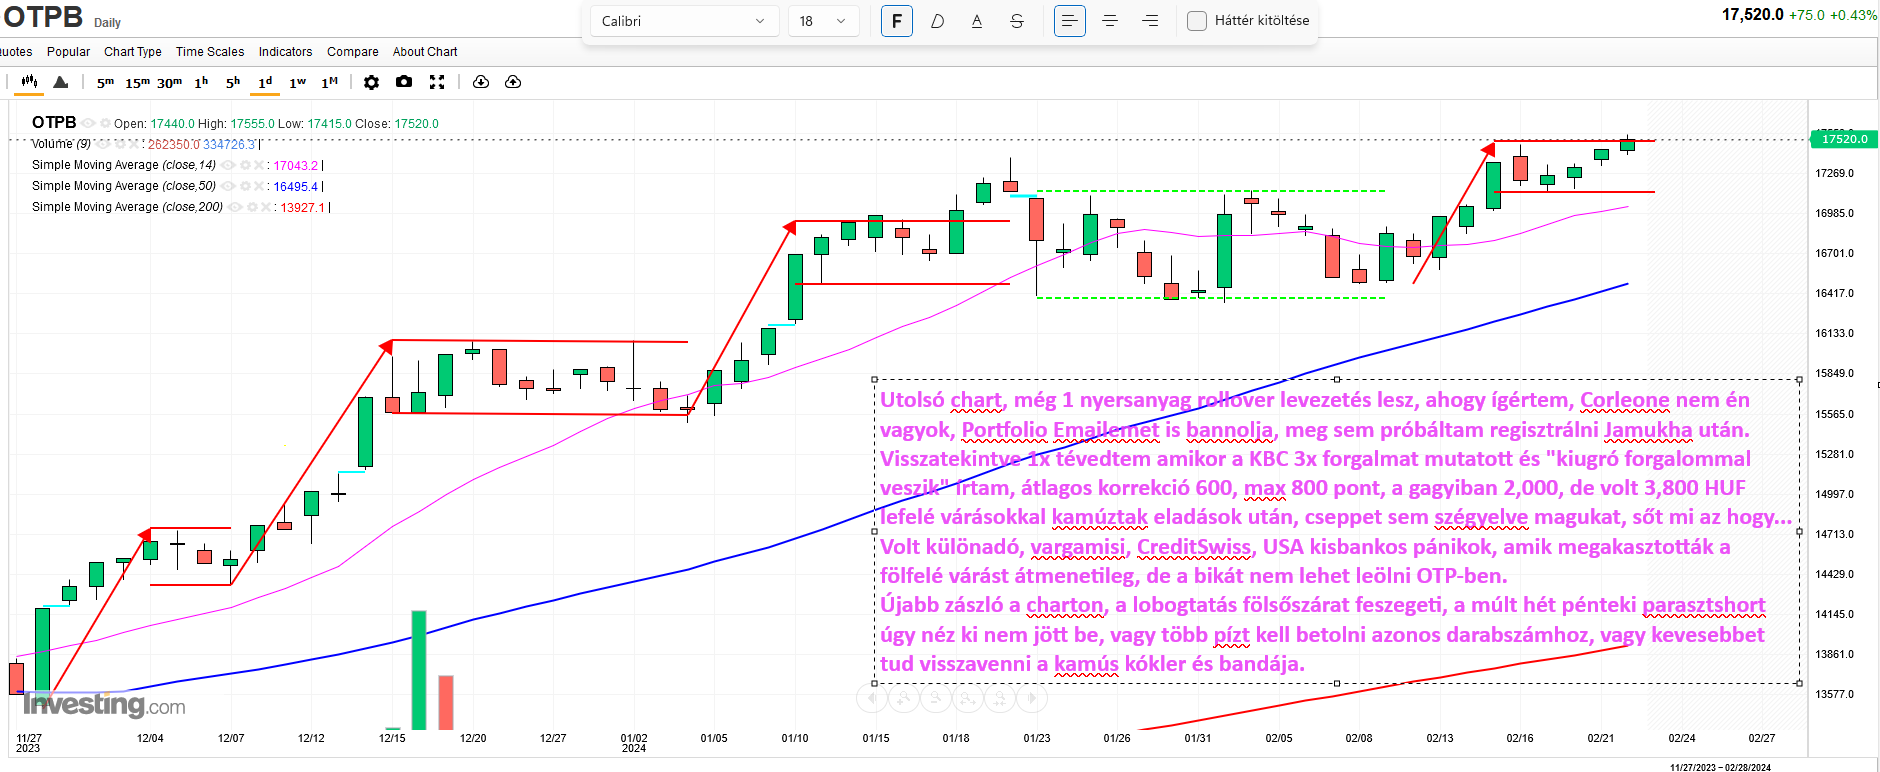Hide the Volume indicator via eye icon
The image size is (1880, 772).
click(102, 144)
